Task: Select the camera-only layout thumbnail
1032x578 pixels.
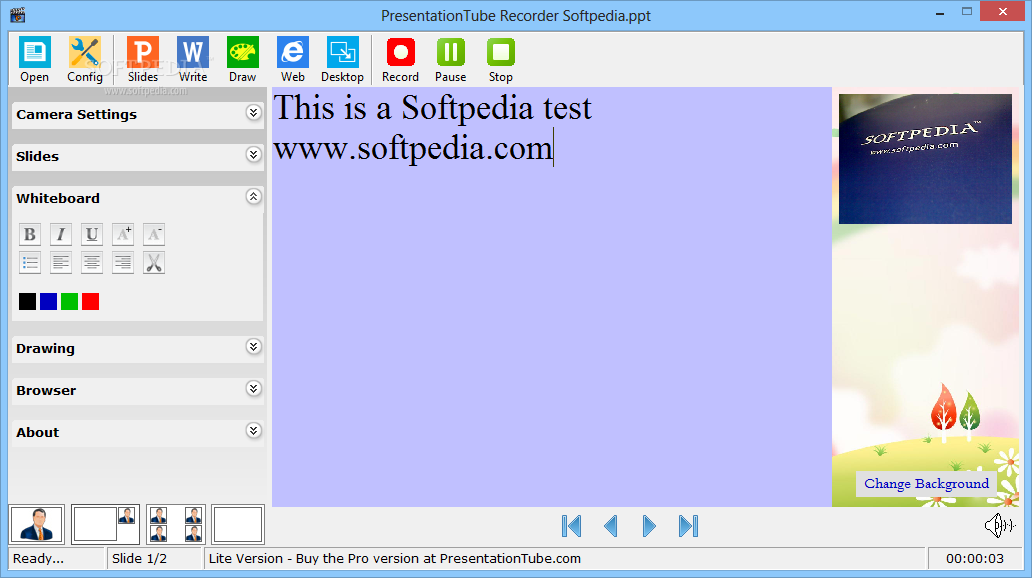Action: [38, 525]
